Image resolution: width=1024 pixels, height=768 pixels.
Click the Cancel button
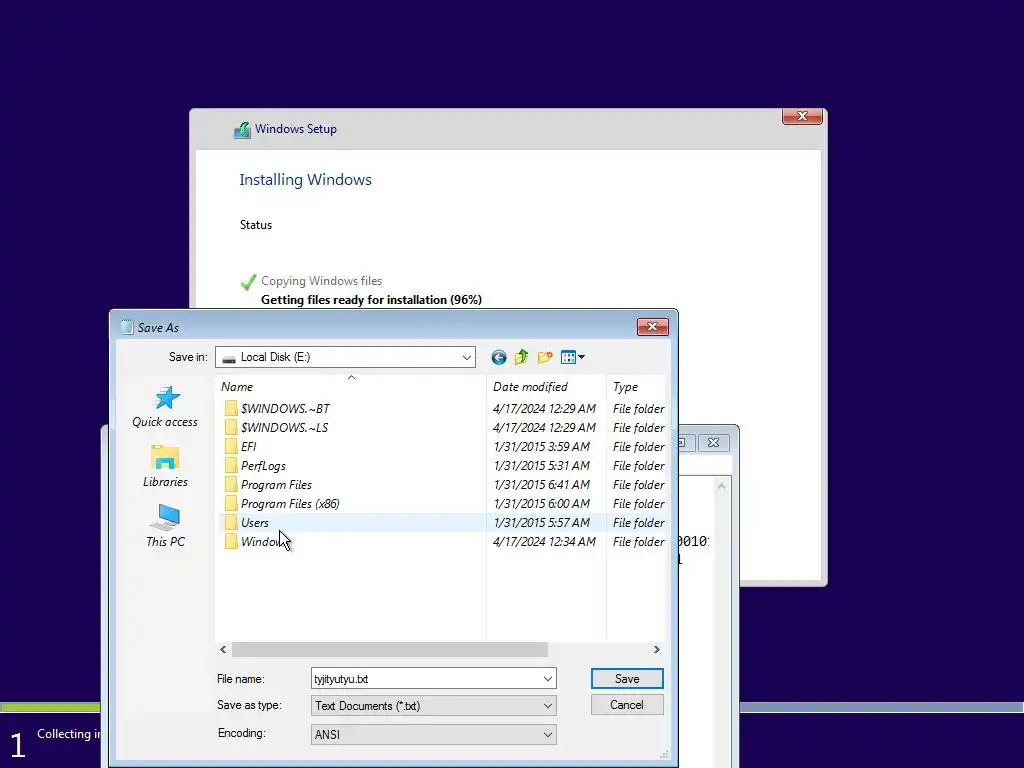[627, 705]
